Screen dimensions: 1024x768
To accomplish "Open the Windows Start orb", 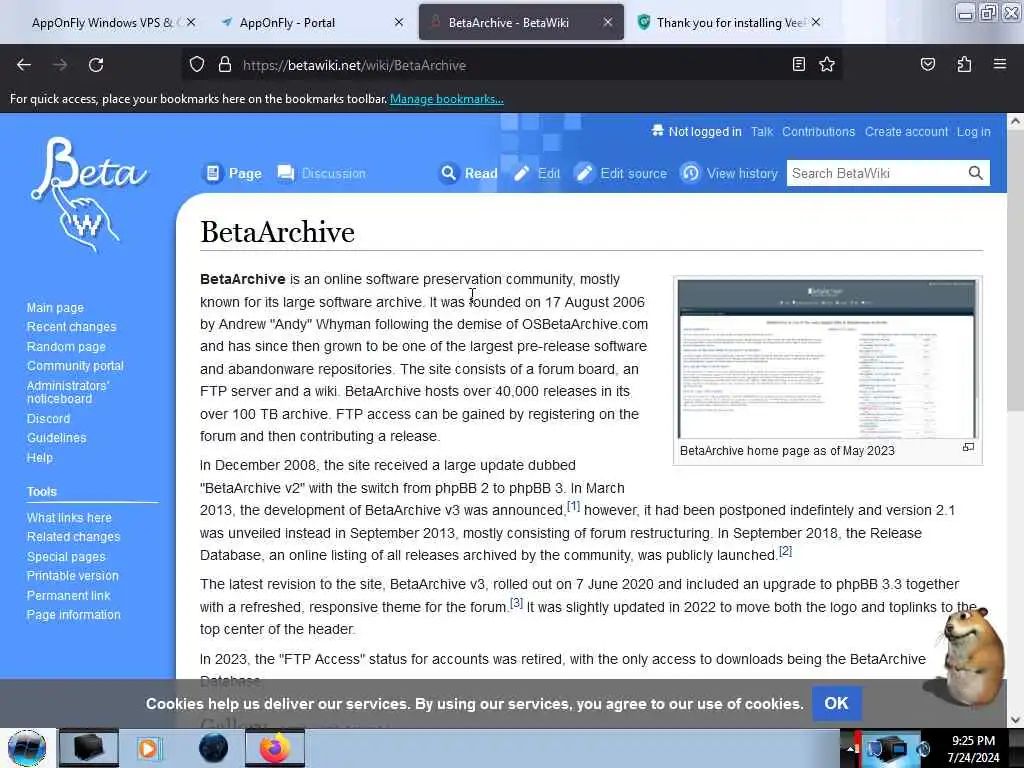I will tap(27, 748).
